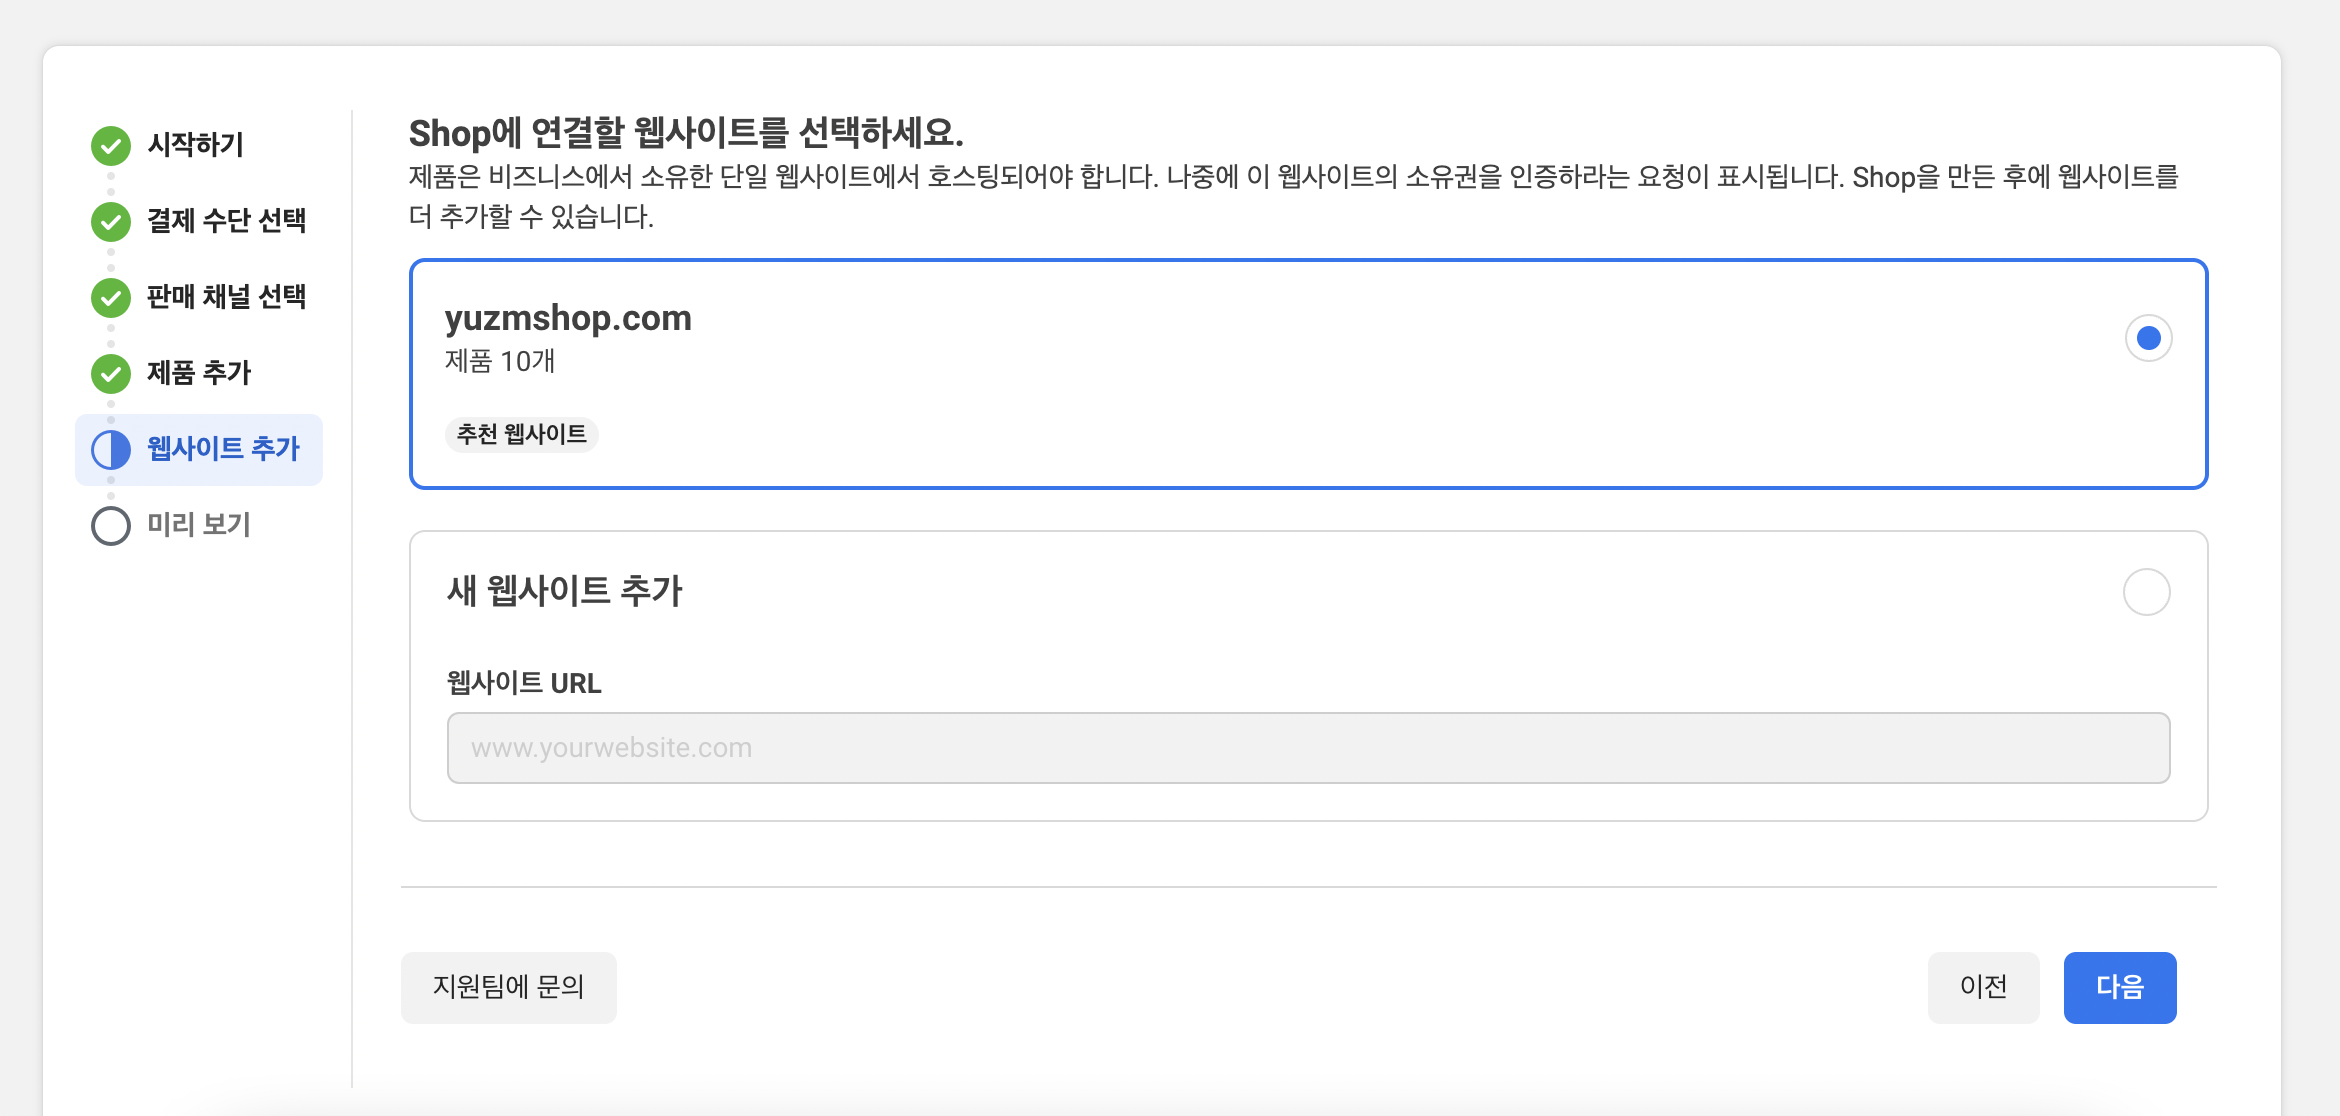Open the 판매 채널 선택 step
This screenshot has width=2340, height=1116.
(x=227, y=297)
